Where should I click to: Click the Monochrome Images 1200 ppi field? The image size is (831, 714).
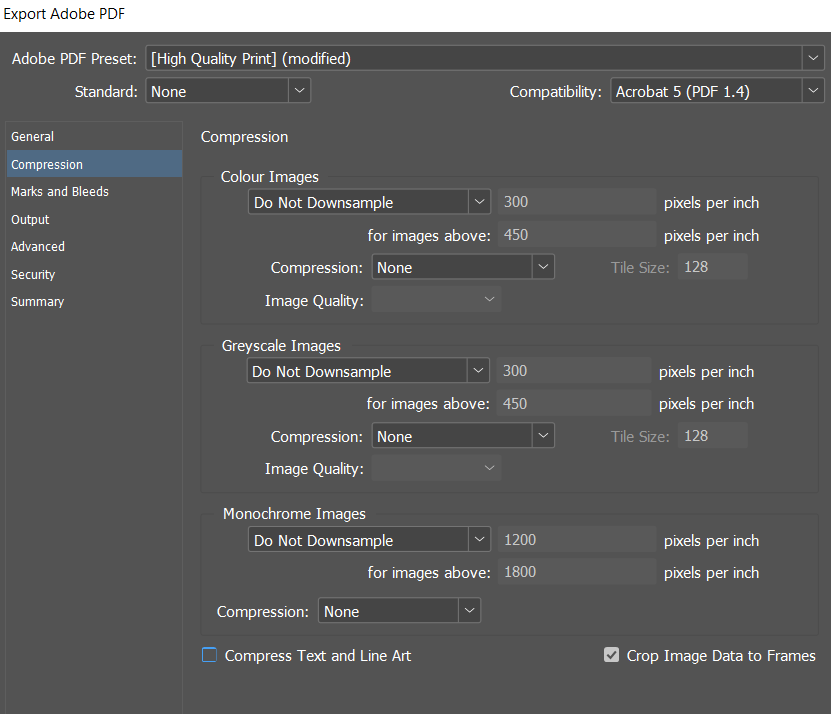coord(576,541)
